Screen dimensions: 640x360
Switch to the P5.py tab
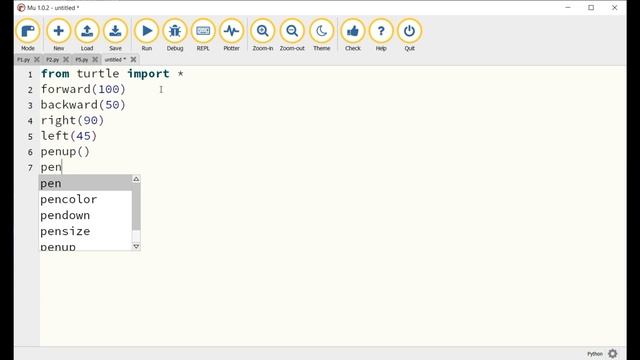(81, 60)
